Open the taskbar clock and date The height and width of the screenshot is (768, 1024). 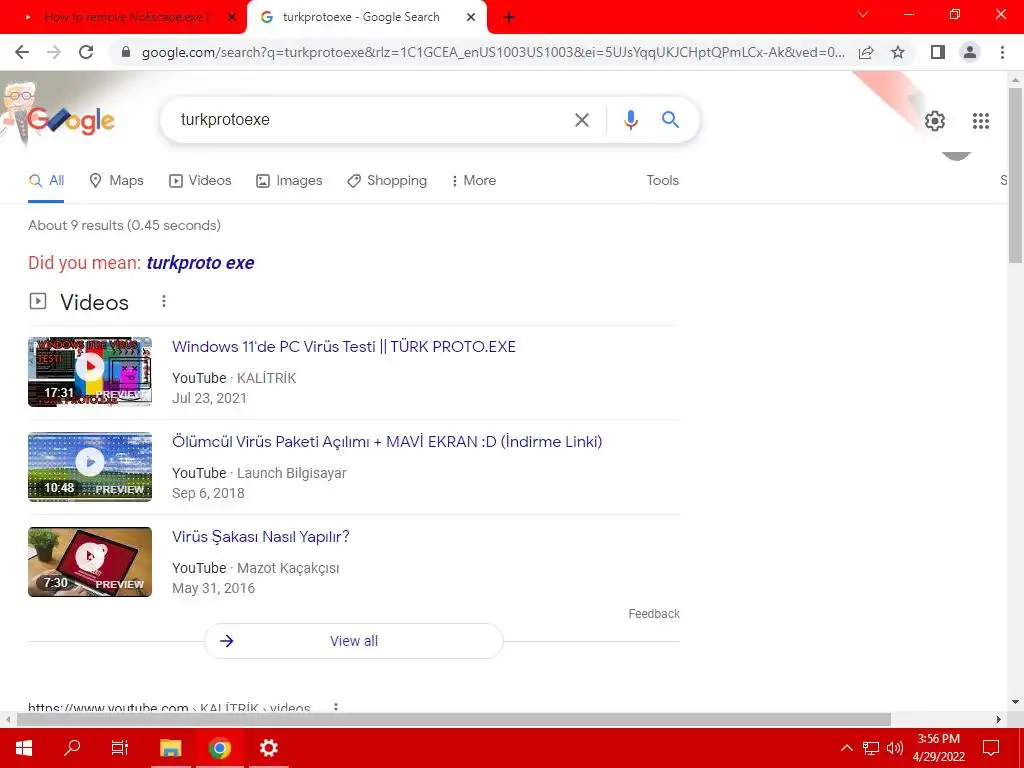(x=938, y=748)
